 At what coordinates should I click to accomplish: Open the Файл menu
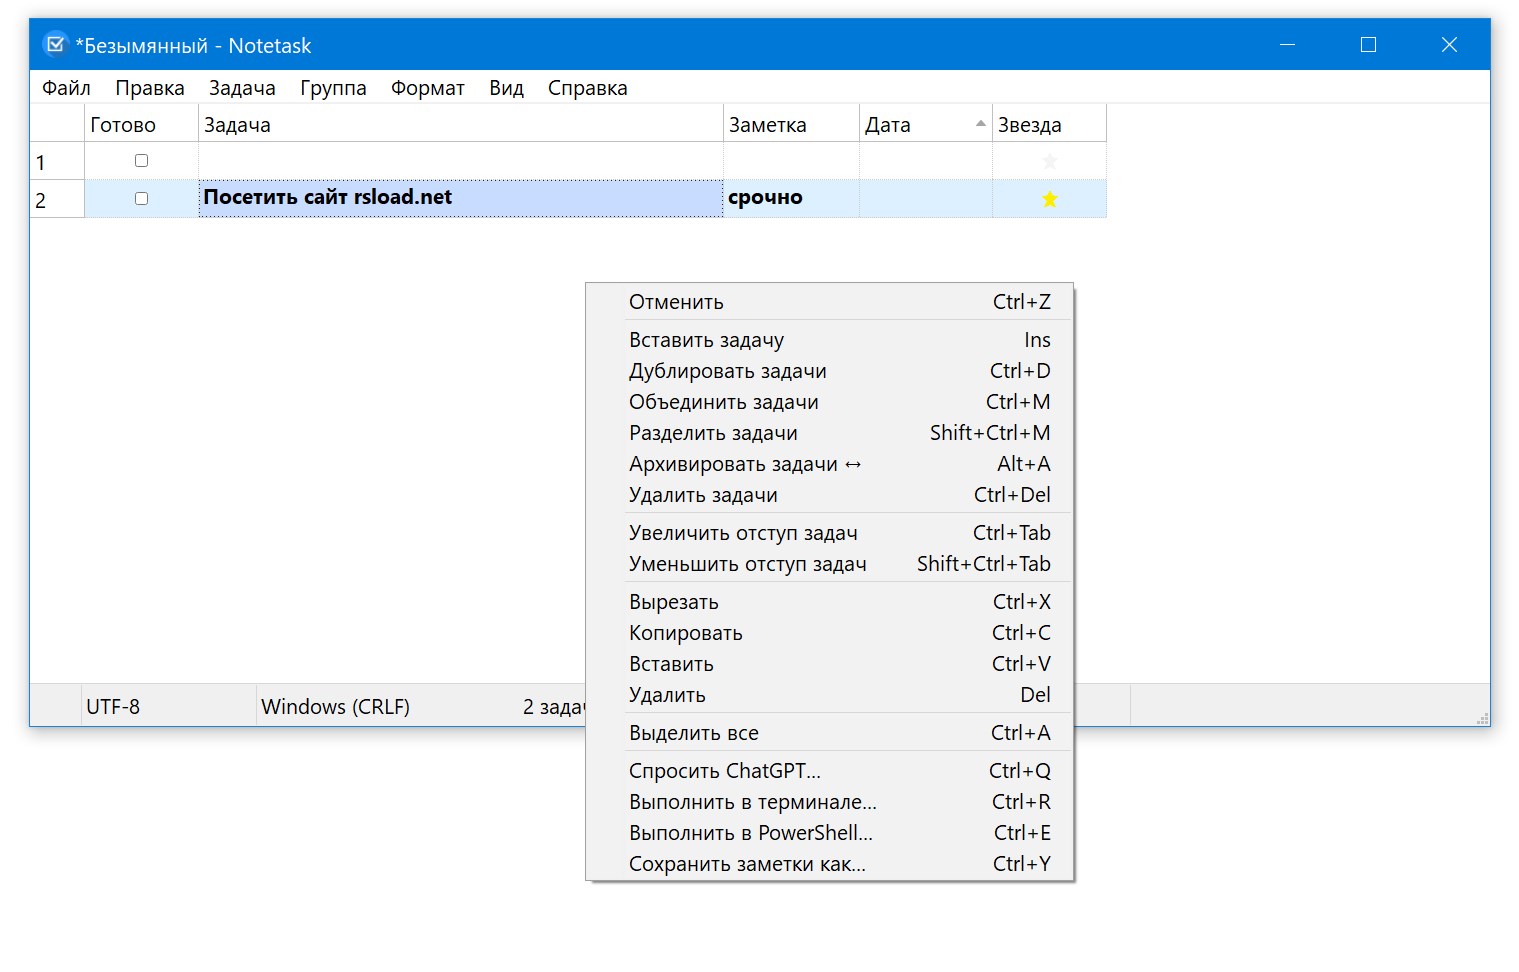tap(66, 88)
